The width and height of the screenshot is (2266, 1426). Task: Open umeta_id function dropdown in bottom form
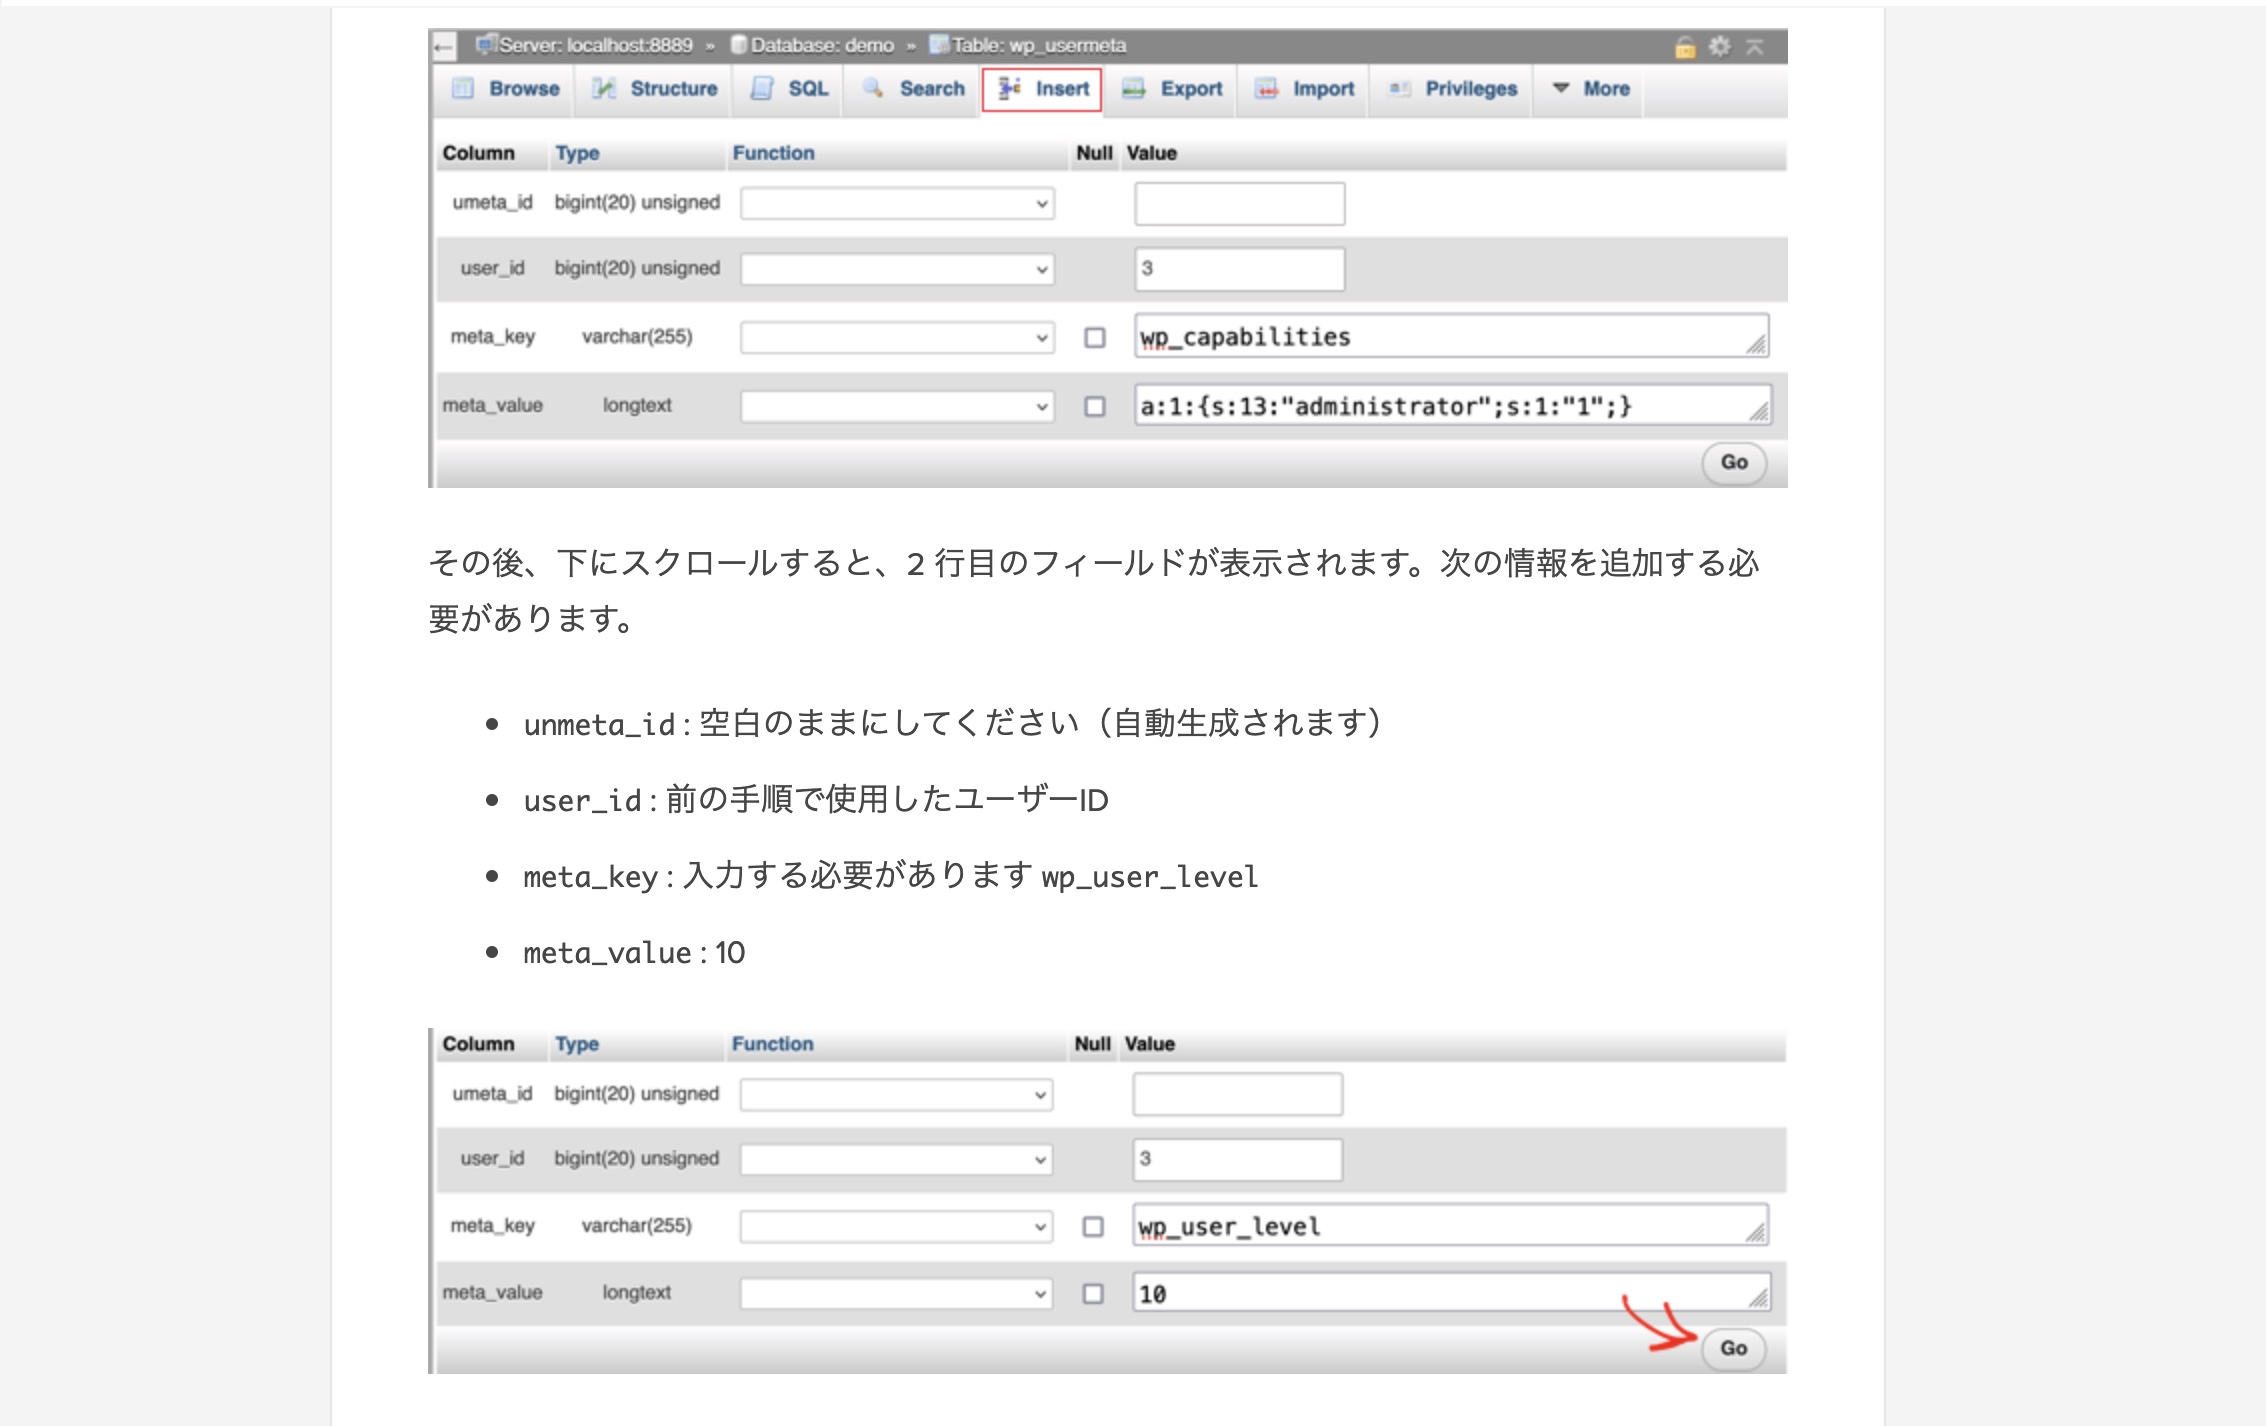pos(896,1095)
